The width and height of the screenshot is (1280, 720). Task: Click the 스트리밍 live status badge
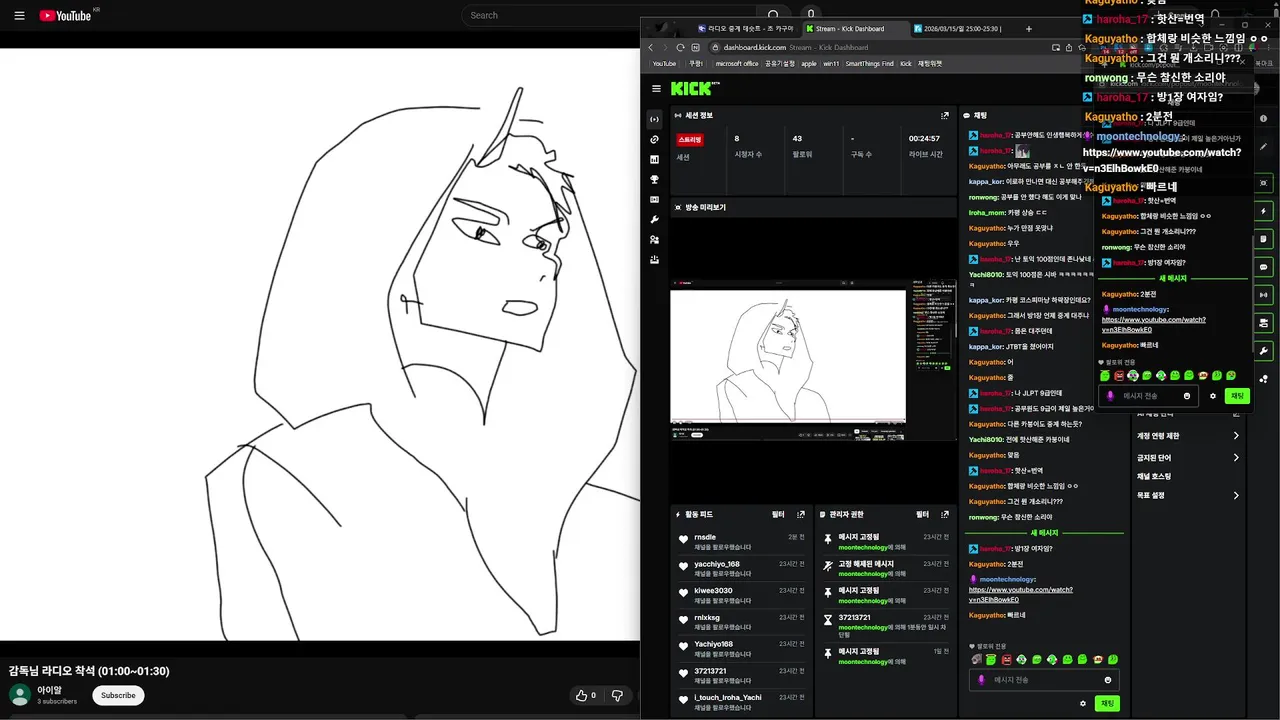tap(690, 140)
